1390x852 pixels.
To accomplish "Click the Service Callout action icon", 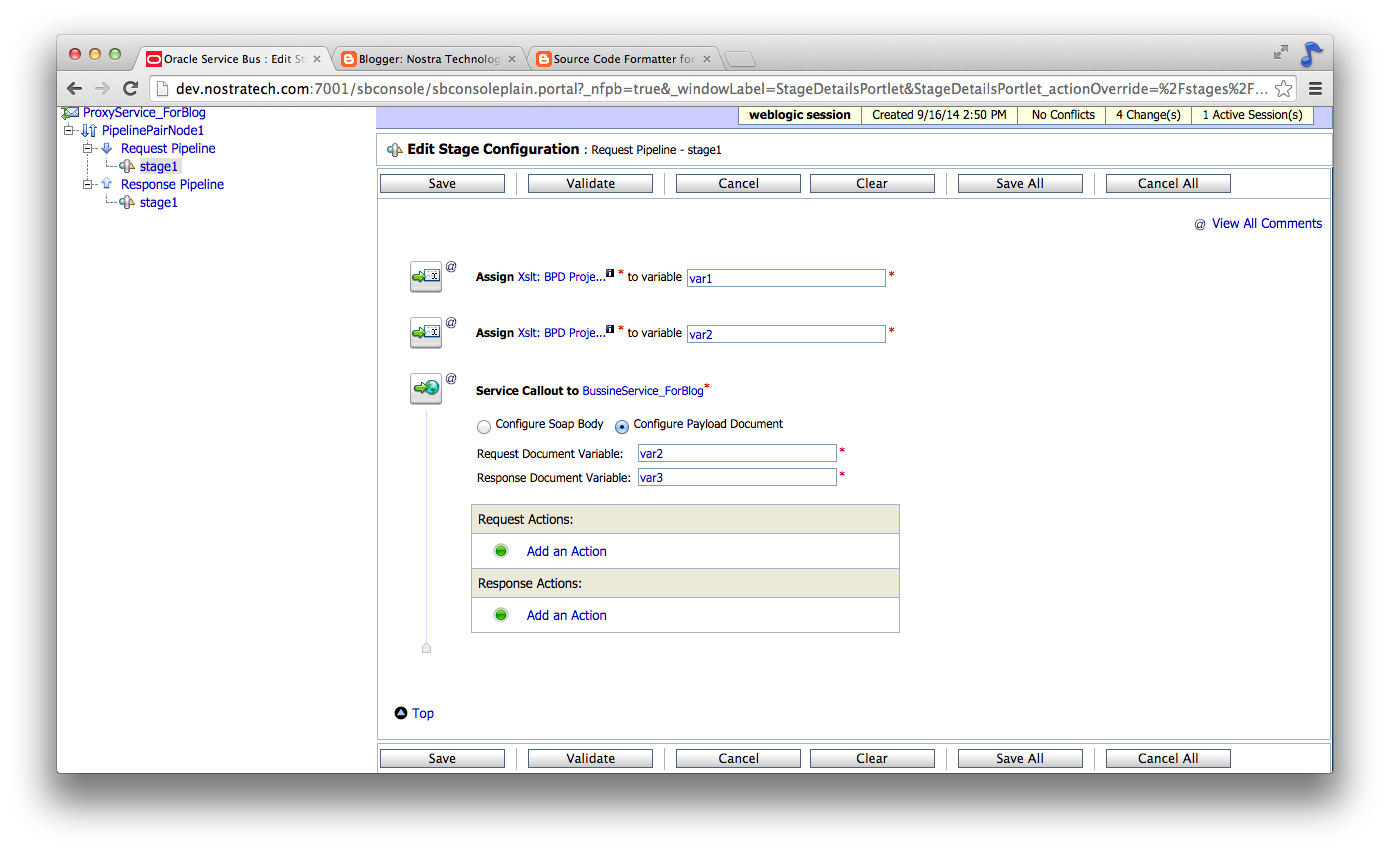I will [x=425, y=389].
